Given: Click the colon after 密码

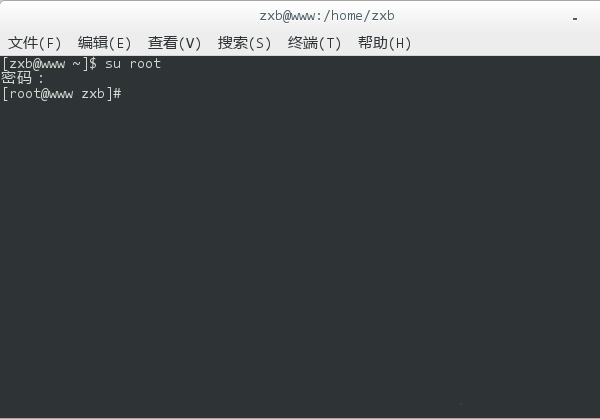Looking at the screenshot, I should (x=40, y=78).
